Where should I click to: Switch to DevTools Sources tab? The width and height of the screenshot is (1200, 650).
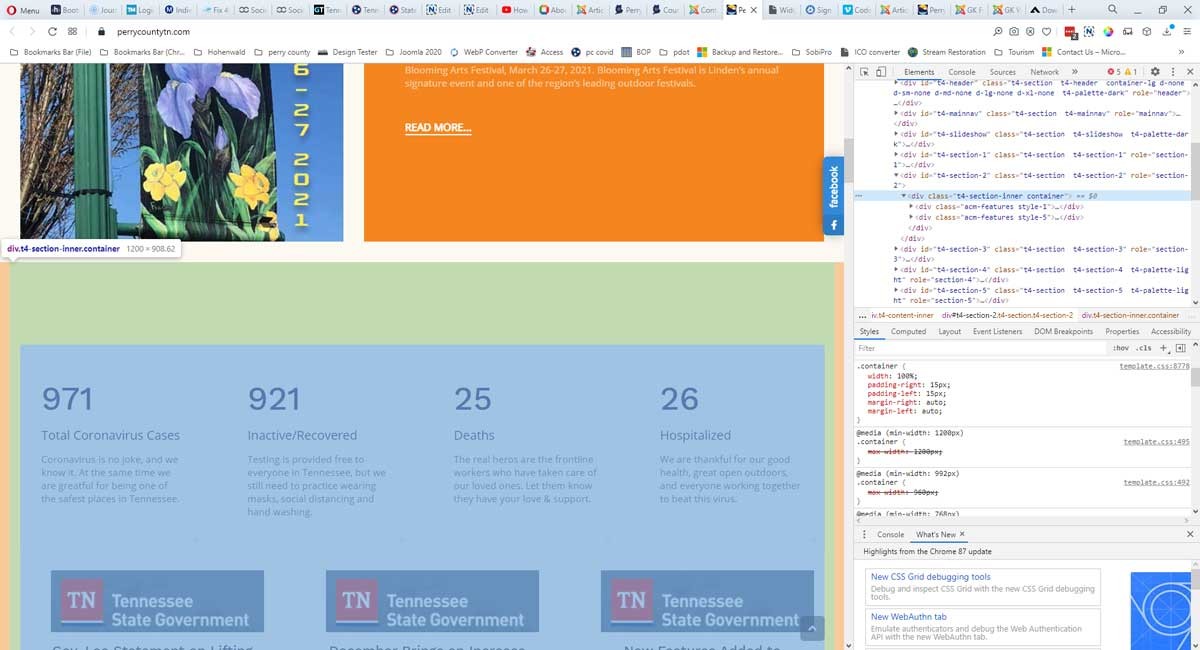pyautogui.click(x=1003, y=72)
